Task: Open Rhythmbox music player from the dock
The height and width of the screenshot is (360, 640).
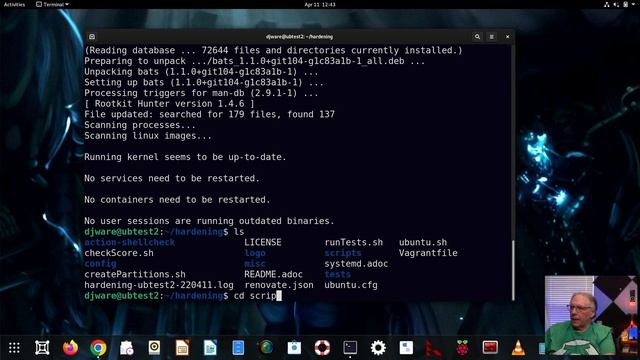Action: [x=154, y=348]
